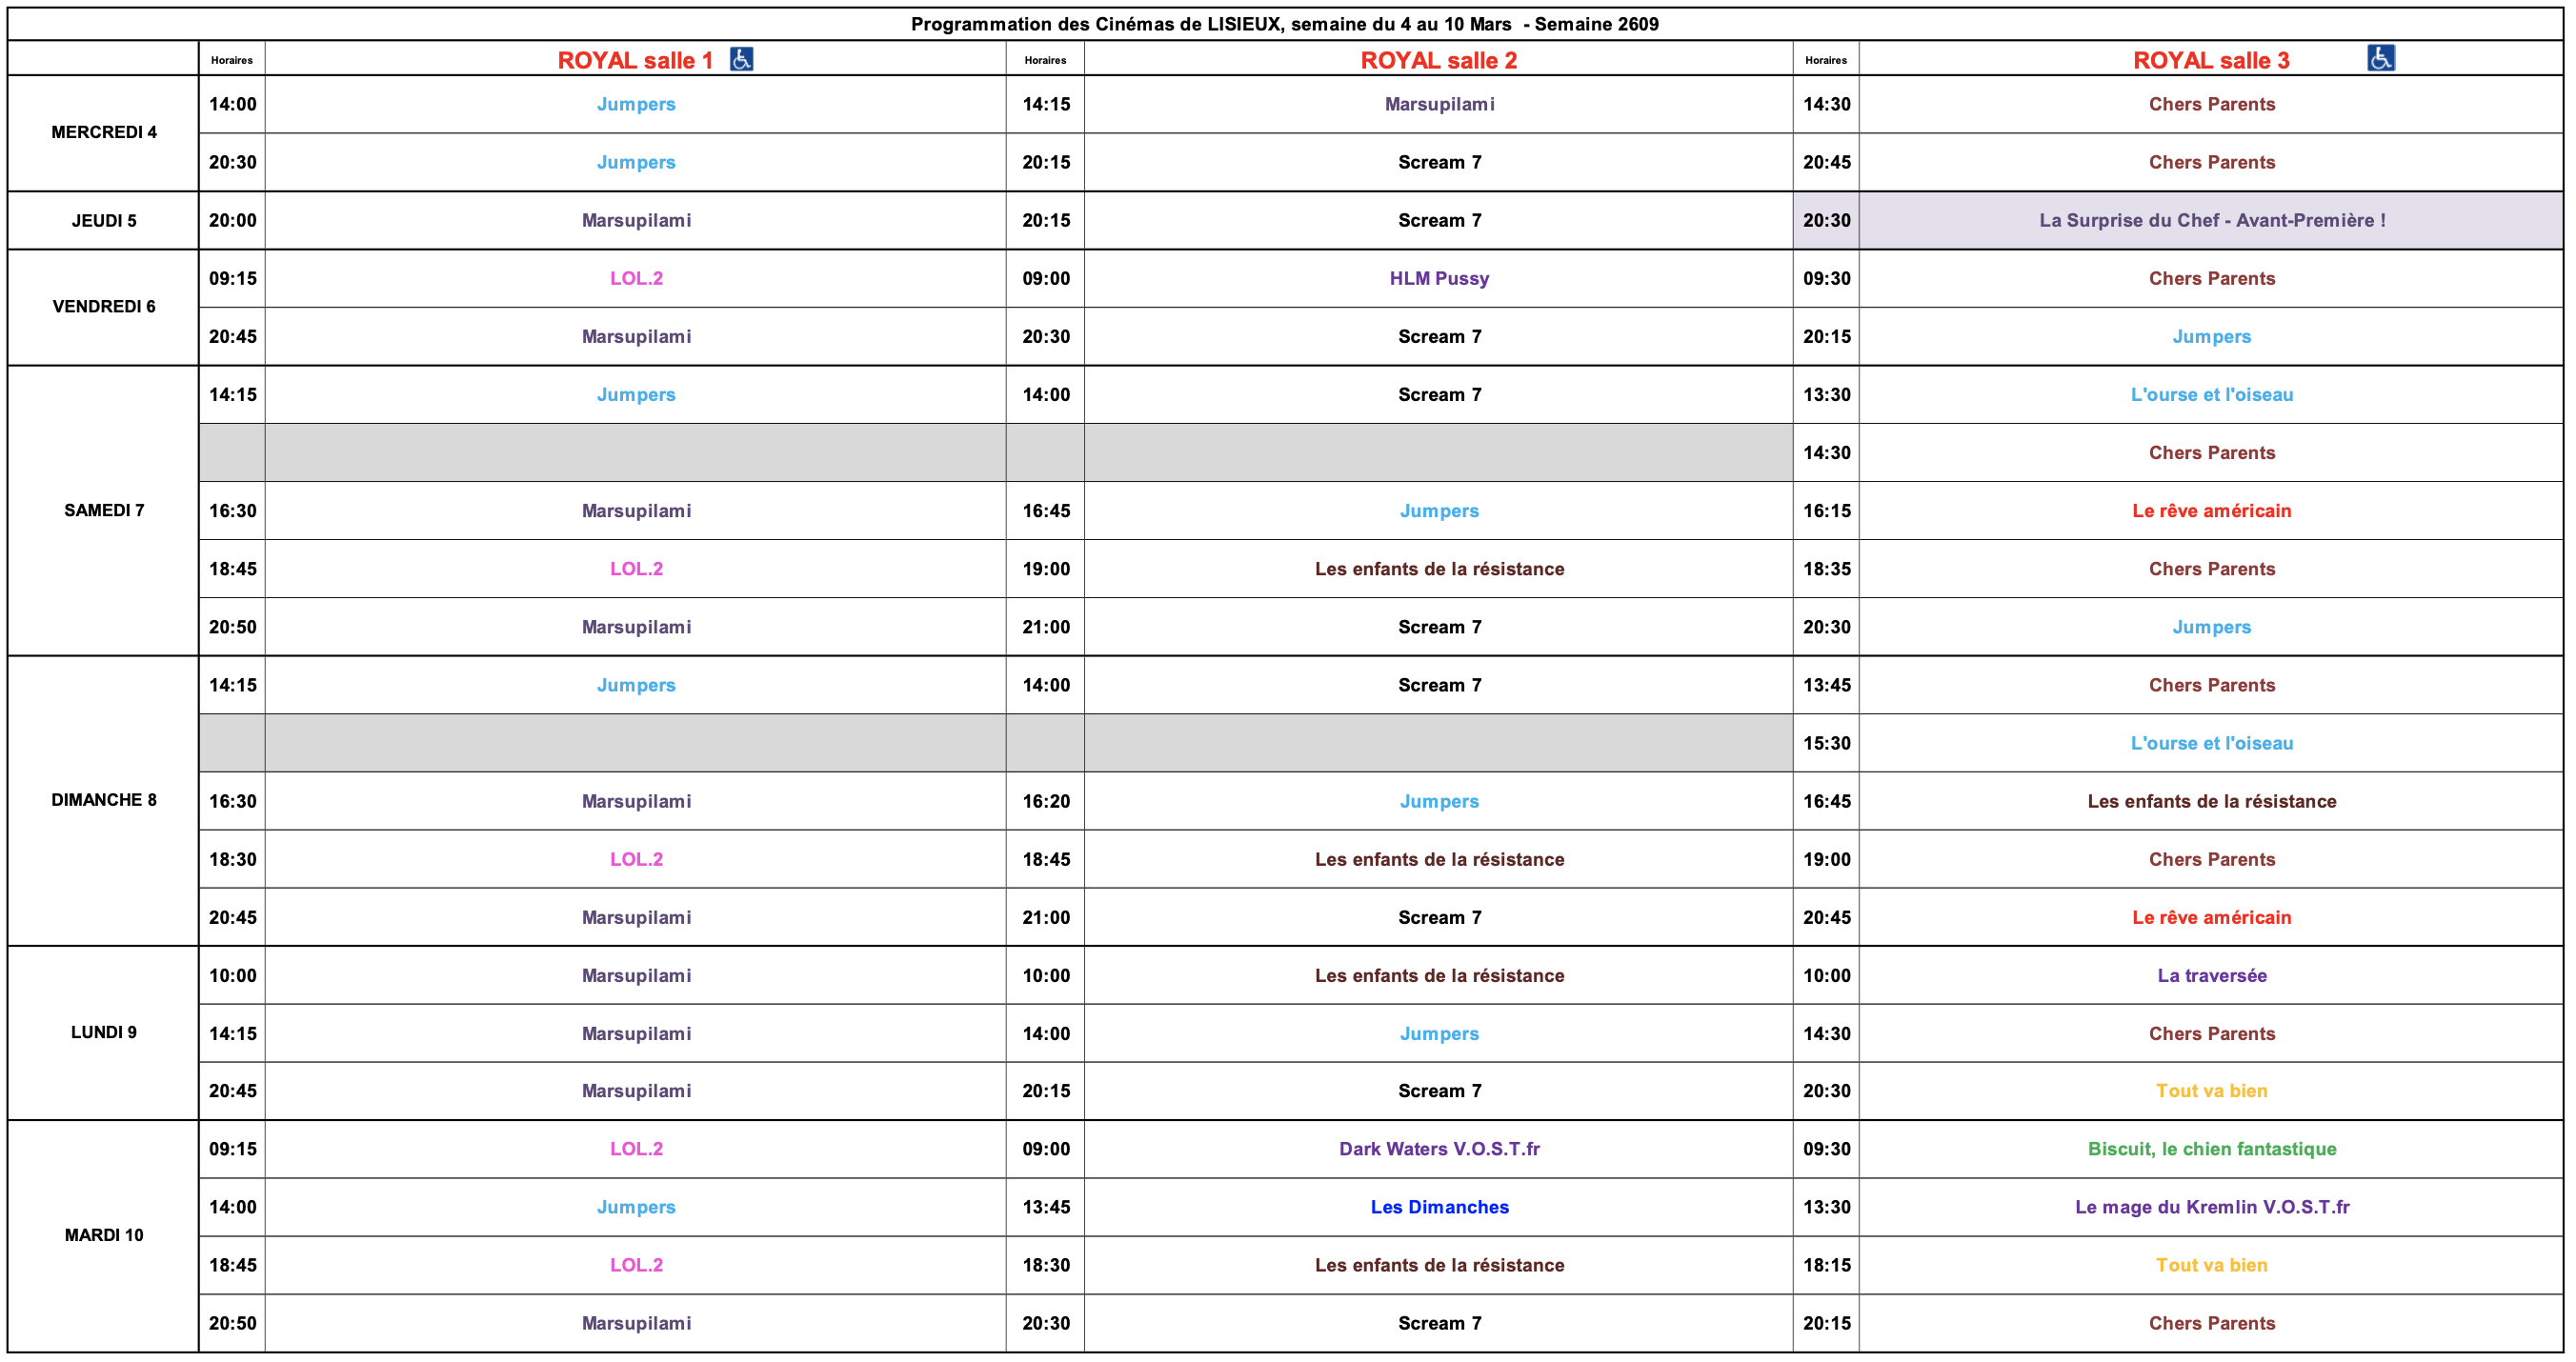Click the VENDREDI 6 day label
This screenshot has height=1362, width=2576.
click(x=104, y=306)
